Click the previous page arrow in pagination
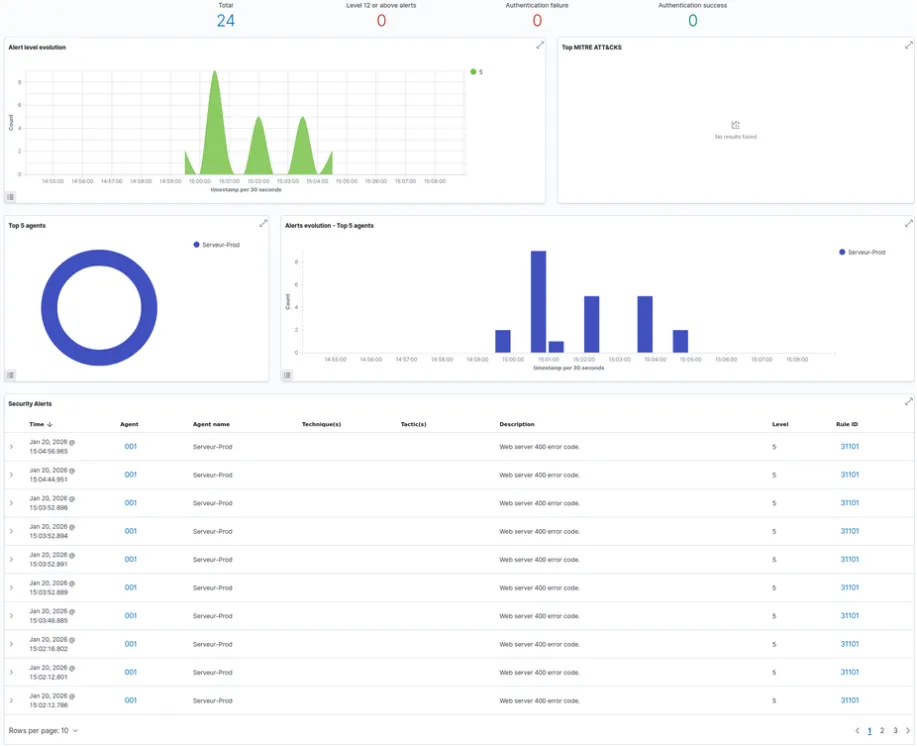This screenshot has width=917, height=746. (857, 731)
